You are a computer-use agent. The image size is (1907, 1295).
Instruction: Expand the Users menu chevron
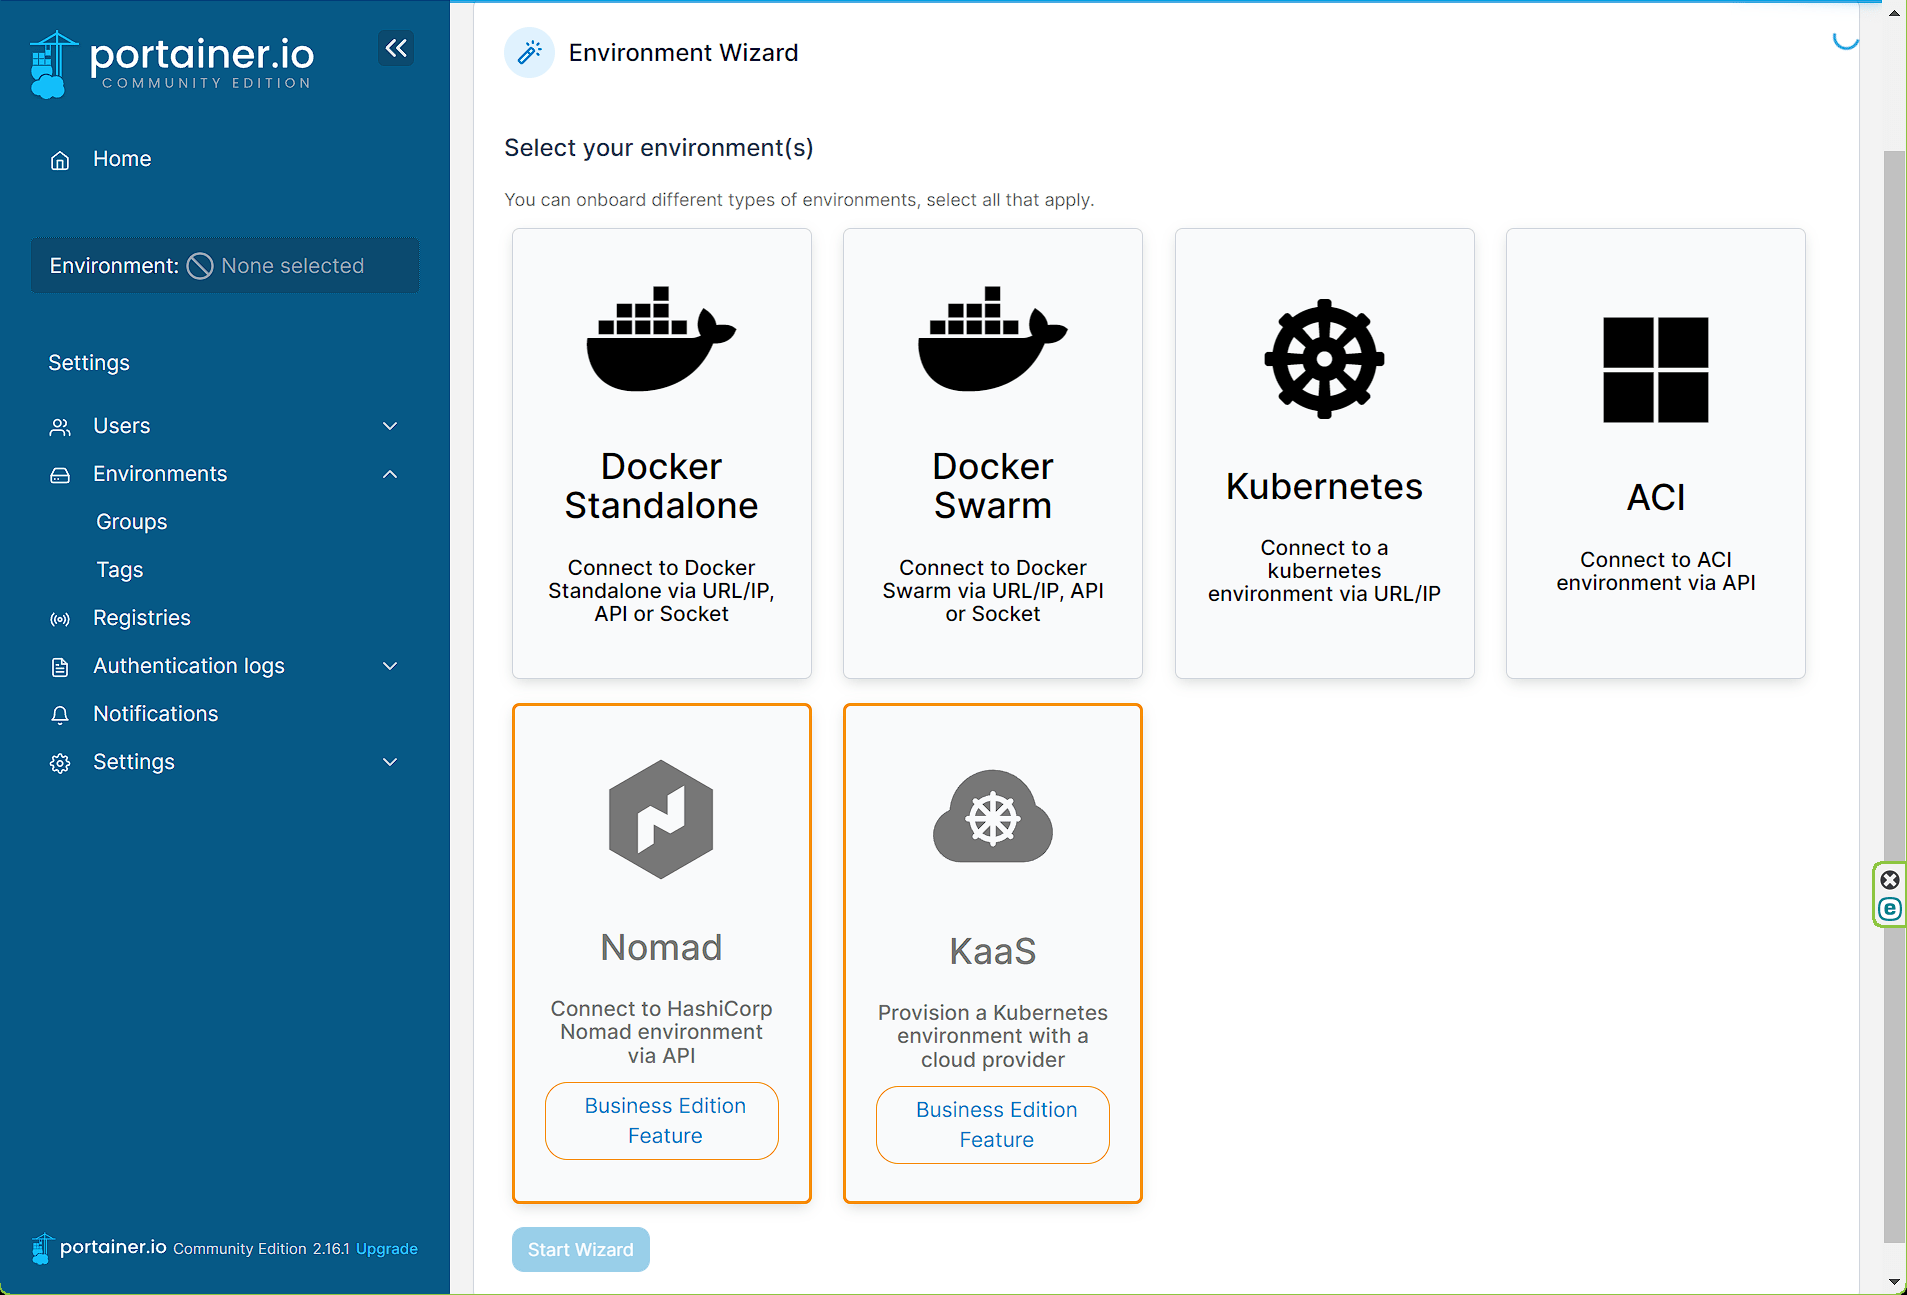[x=390, y=426]
